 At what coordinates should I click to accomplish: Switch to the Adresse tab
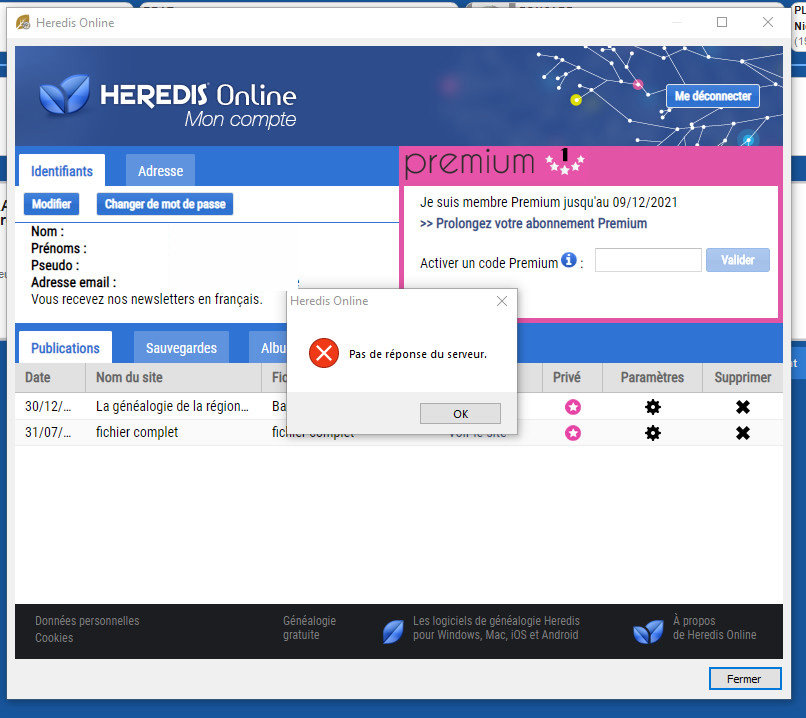(x=160, y=171)
